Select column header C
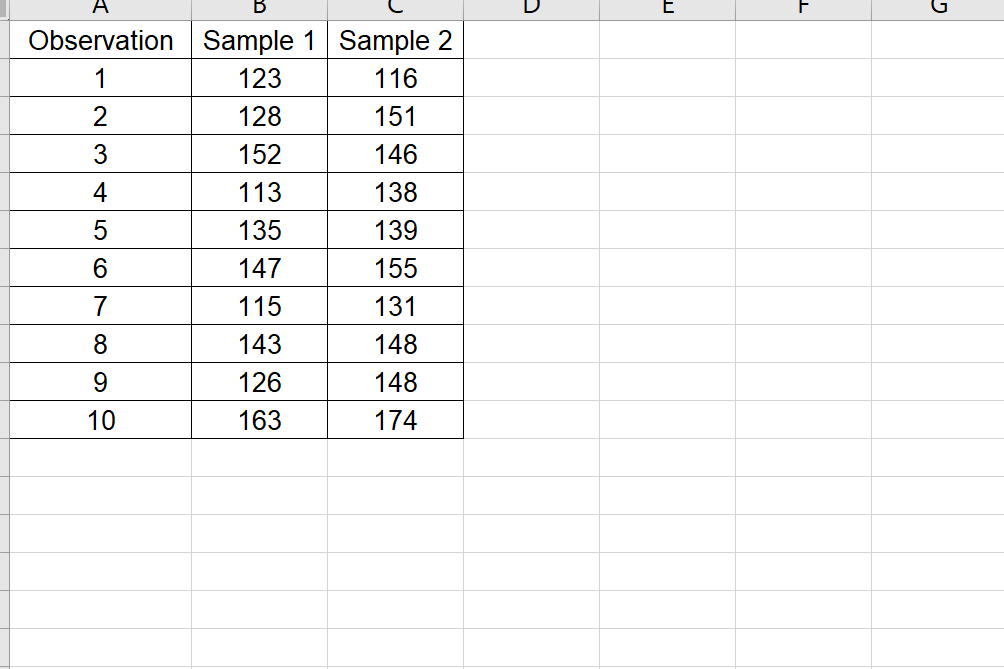 point(395,8)
